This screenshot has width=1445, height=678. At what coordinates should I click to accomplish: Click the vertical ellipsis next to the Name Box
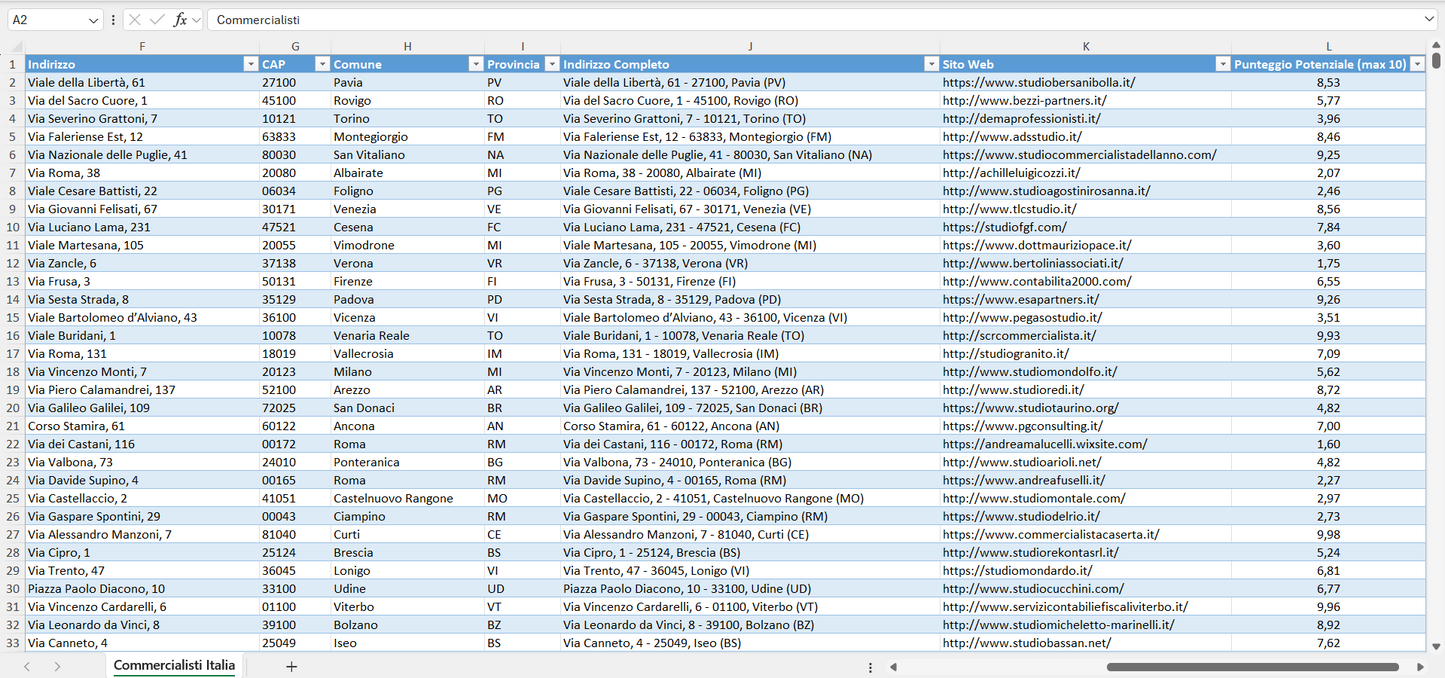(113, 19)
